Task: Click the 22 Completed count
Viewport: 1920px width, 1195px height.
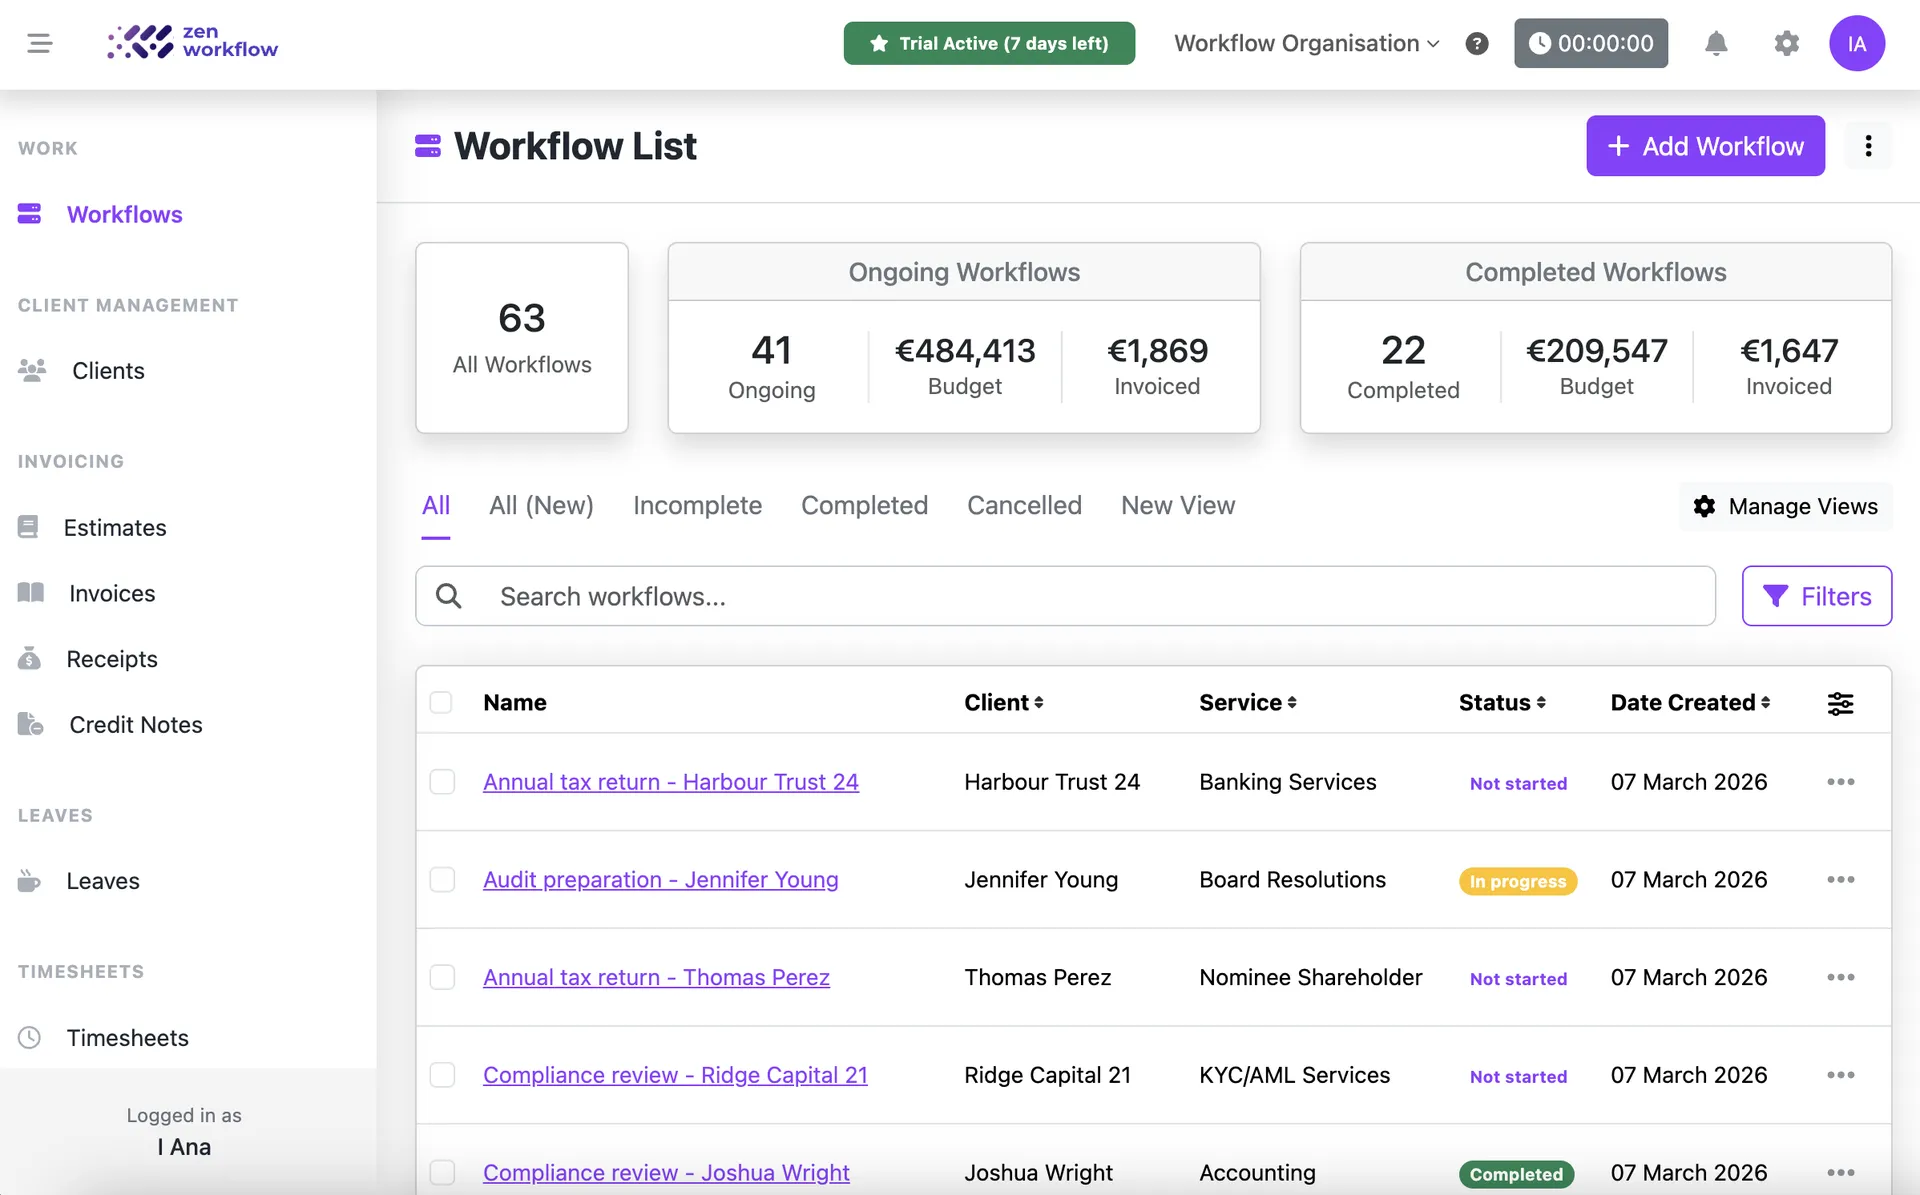Action: tap(1403, 350)
